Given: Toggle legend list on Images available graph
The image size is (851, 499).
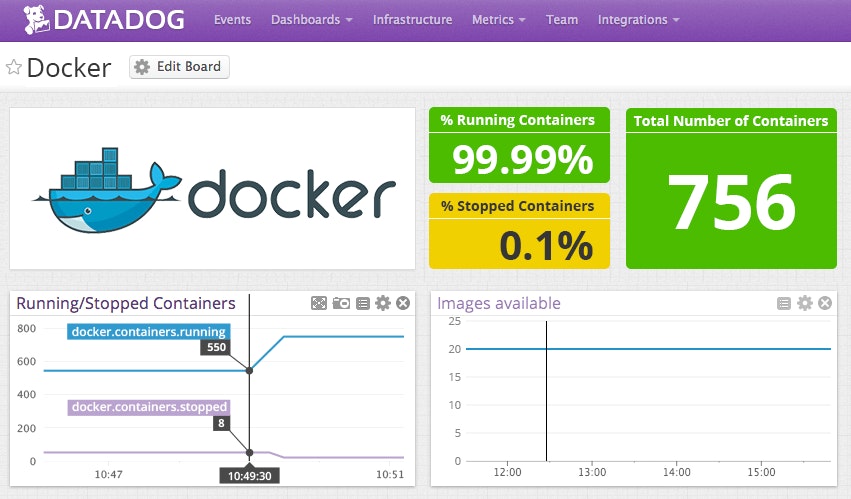Looking at the screenshot, I should click(784, 303).
